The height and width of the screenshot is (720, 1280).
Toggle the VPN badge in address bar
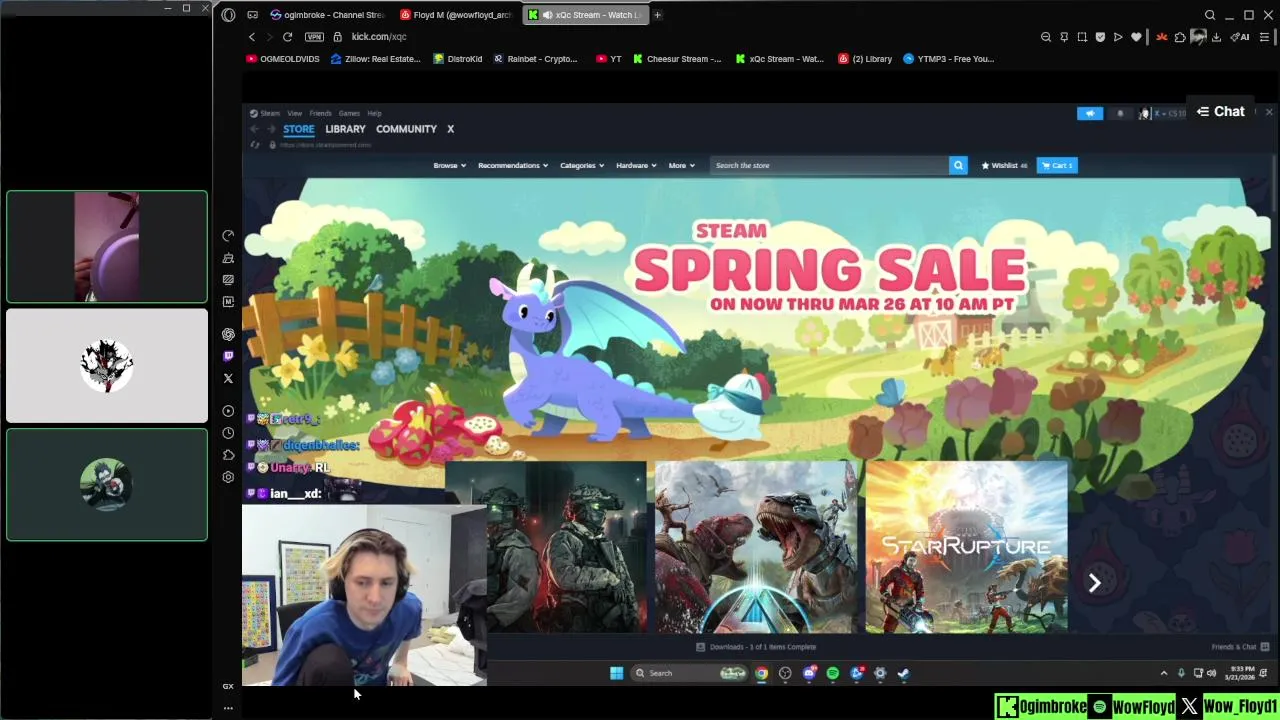(x=315, y=37)
